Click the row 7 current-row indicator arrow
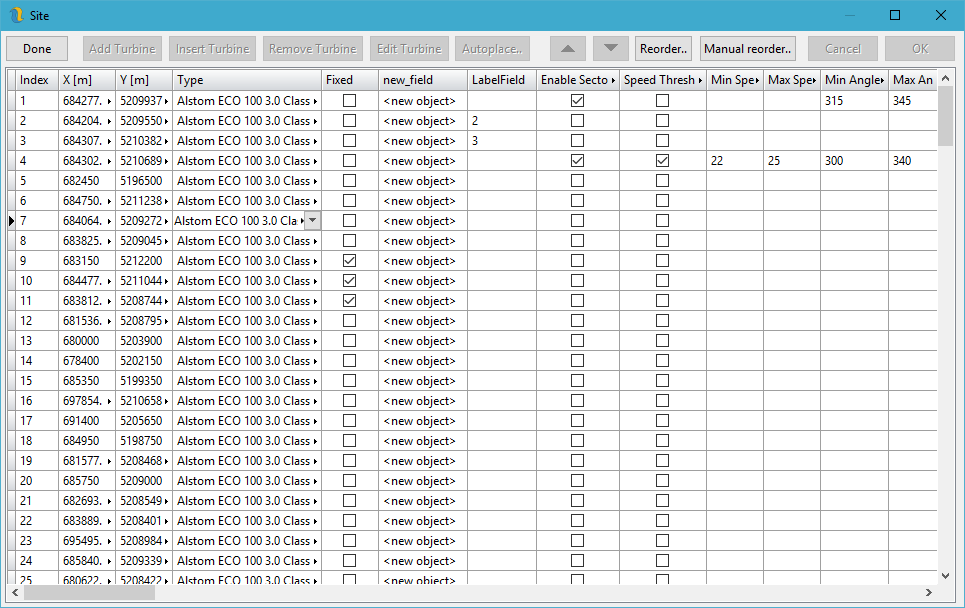 click(x=11, y=220)
